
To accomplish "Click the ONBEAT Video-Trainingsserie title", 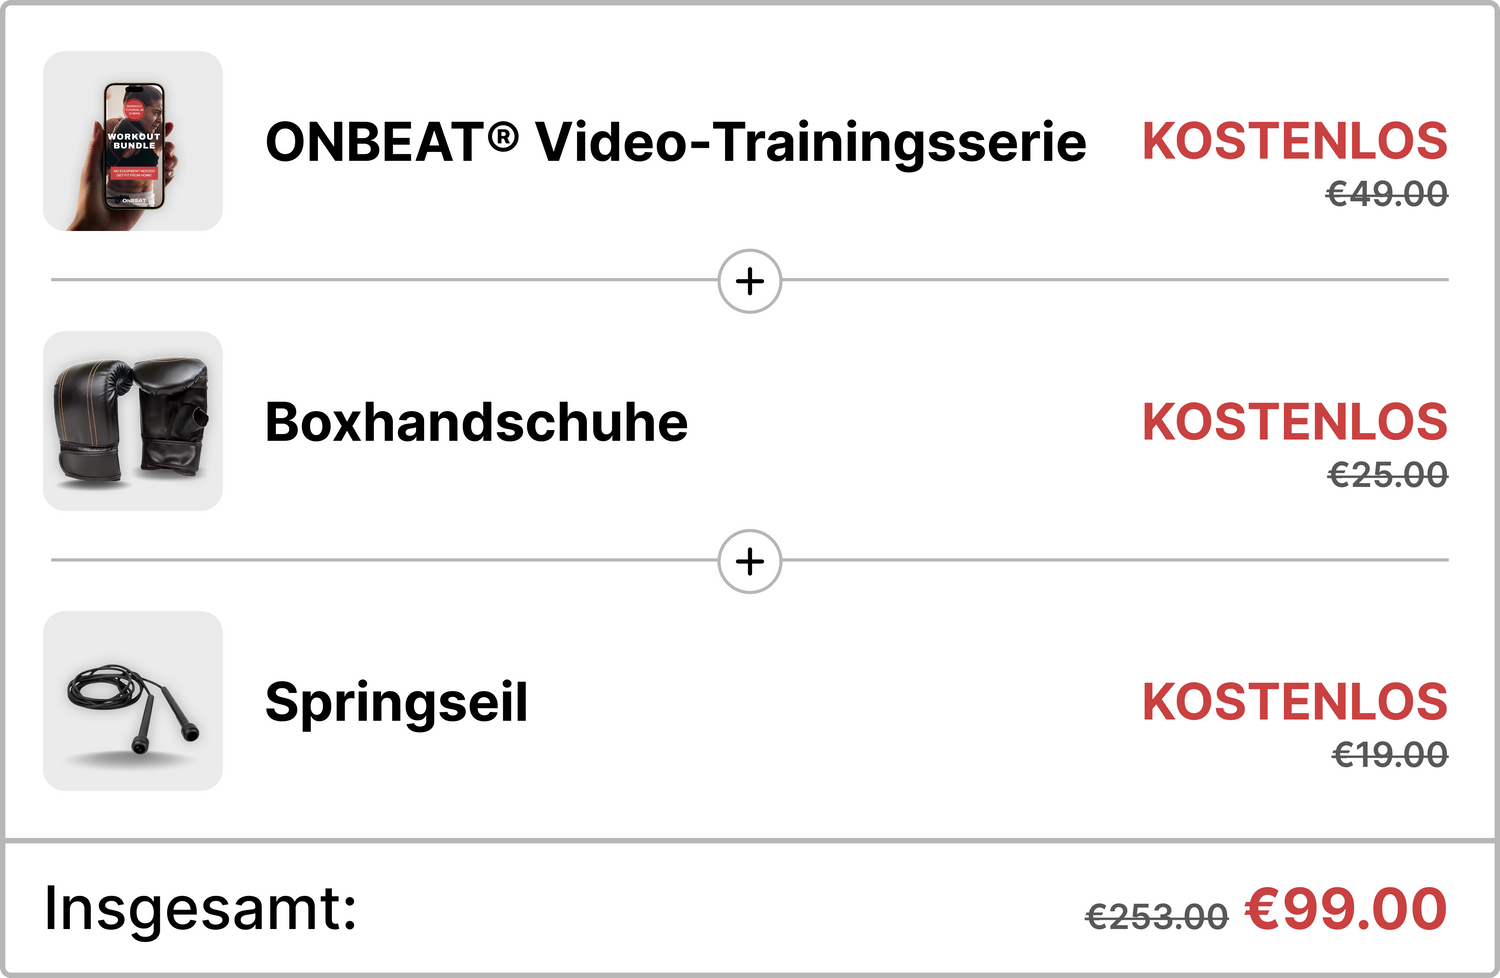I will (x=675, y=141).
